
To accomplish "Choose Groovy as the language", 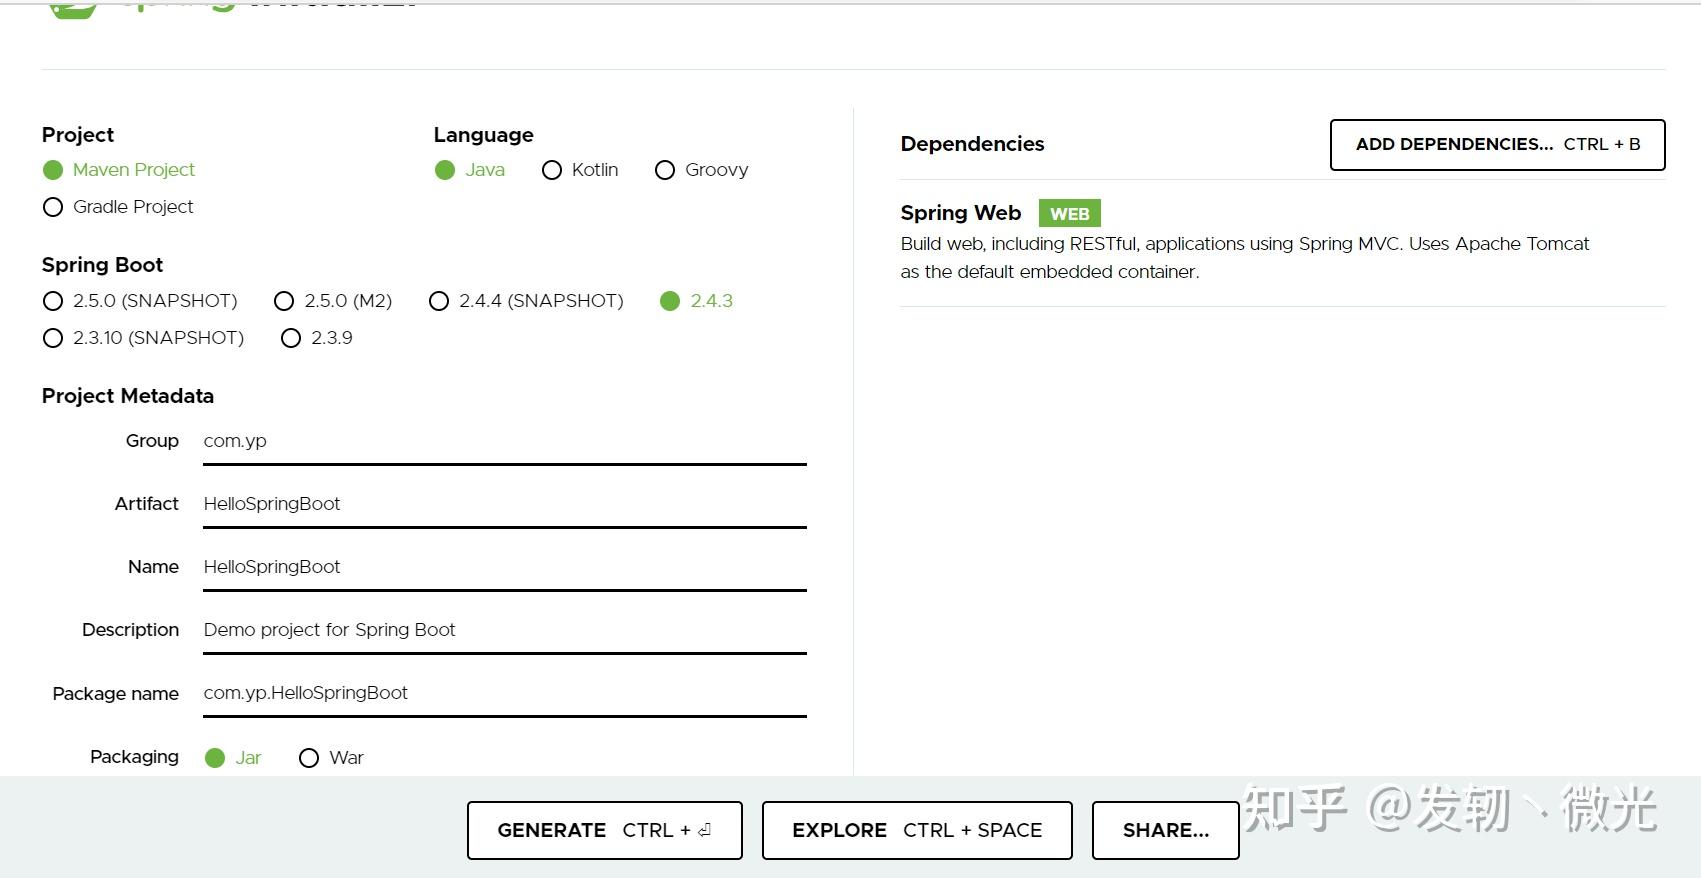I will (665, 170).
